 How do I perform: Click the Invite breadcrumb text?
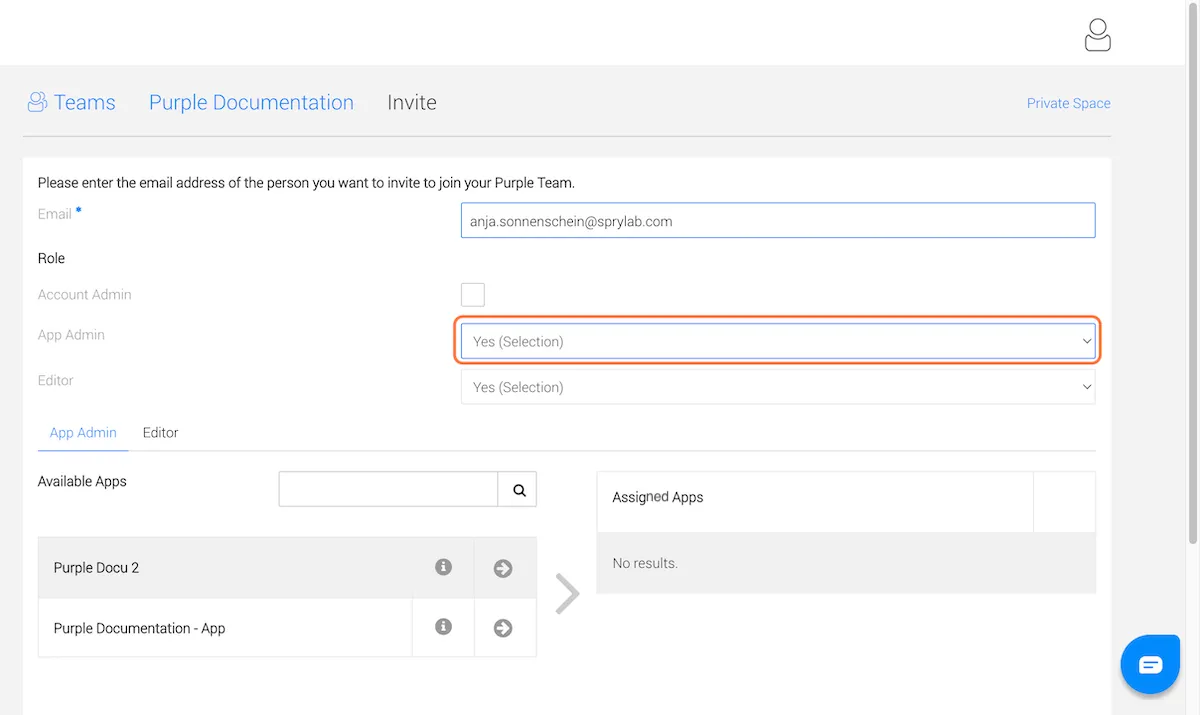[x=412, y=102]
